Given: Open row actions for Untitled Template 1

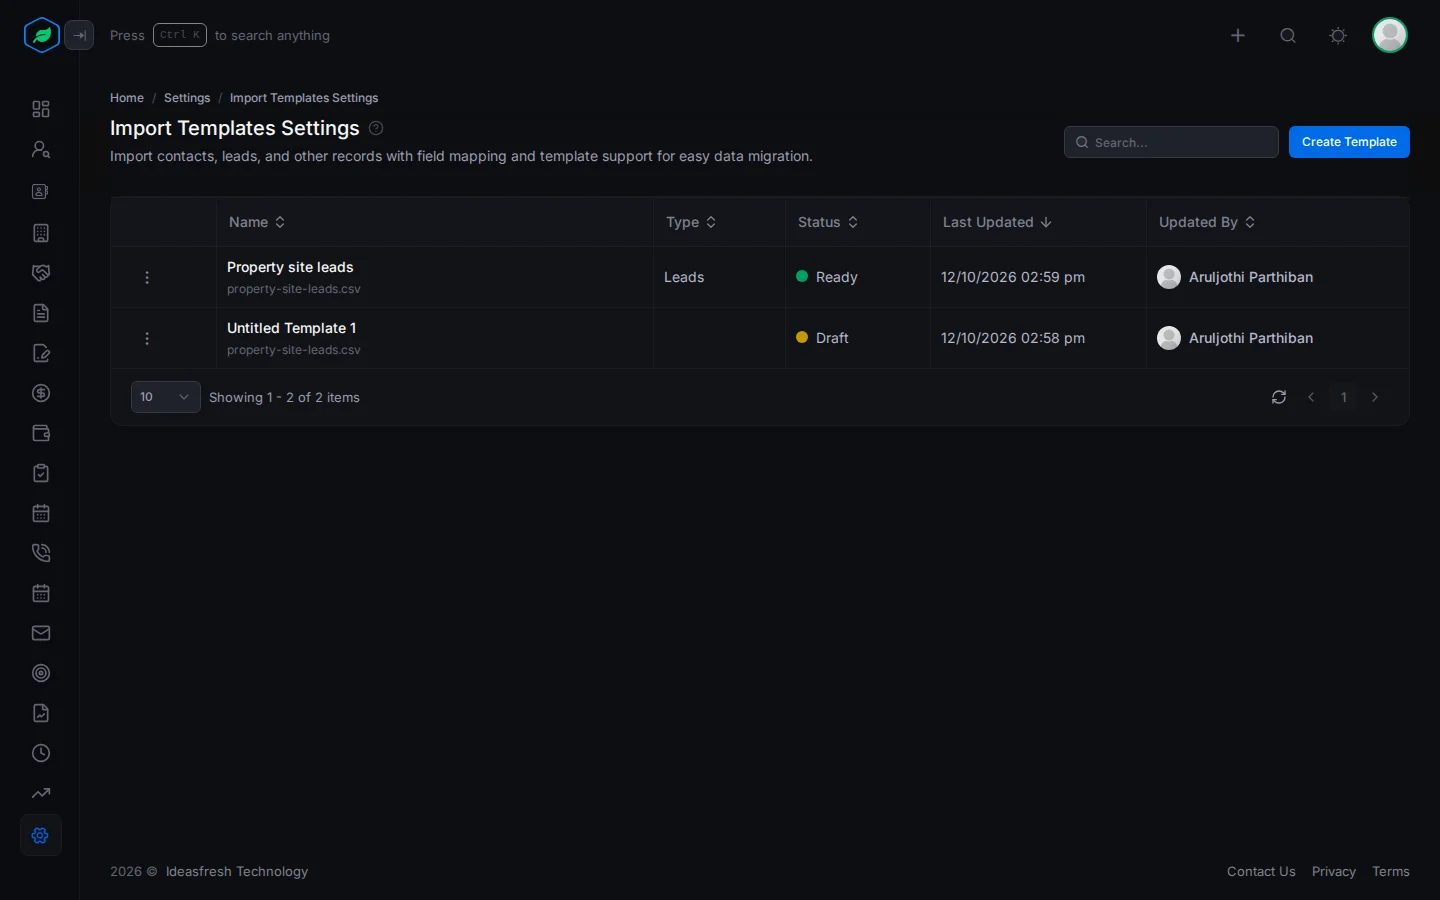Looking at the screenshot, I should [x=147, y=338].
